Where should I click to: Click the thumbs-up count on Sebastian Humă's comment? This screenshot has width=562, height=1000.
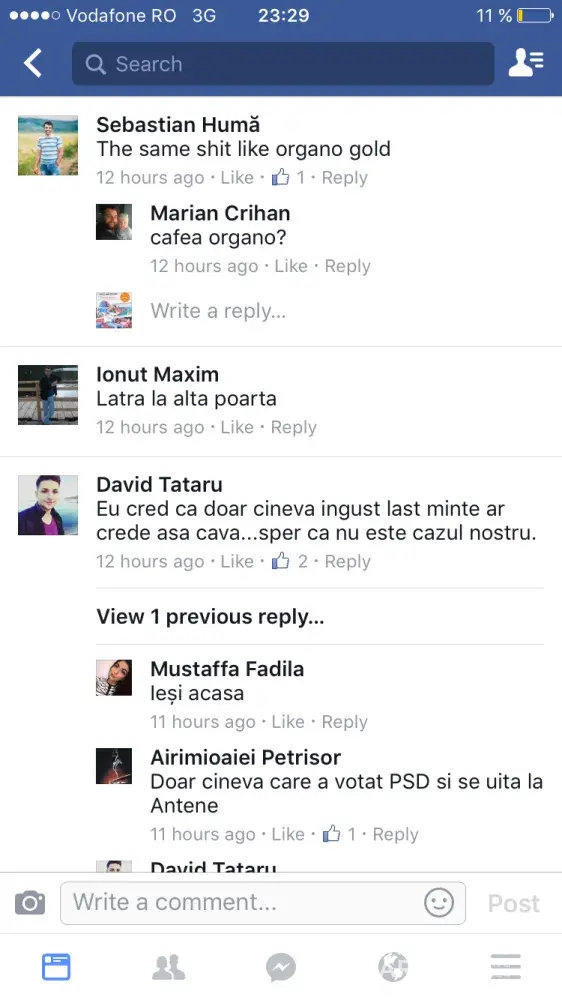(288, 177)
